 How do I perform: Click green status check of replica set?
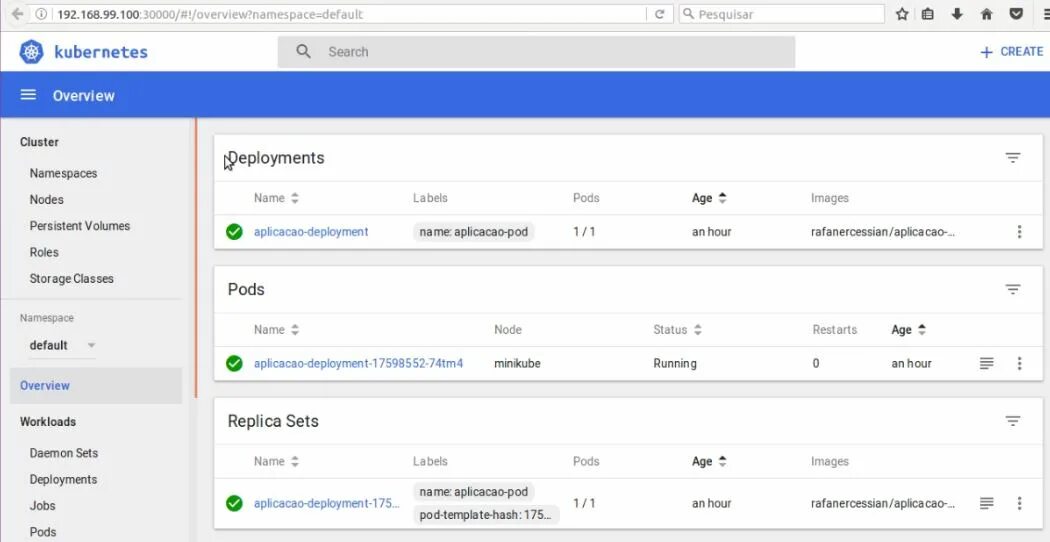[234, 503]
